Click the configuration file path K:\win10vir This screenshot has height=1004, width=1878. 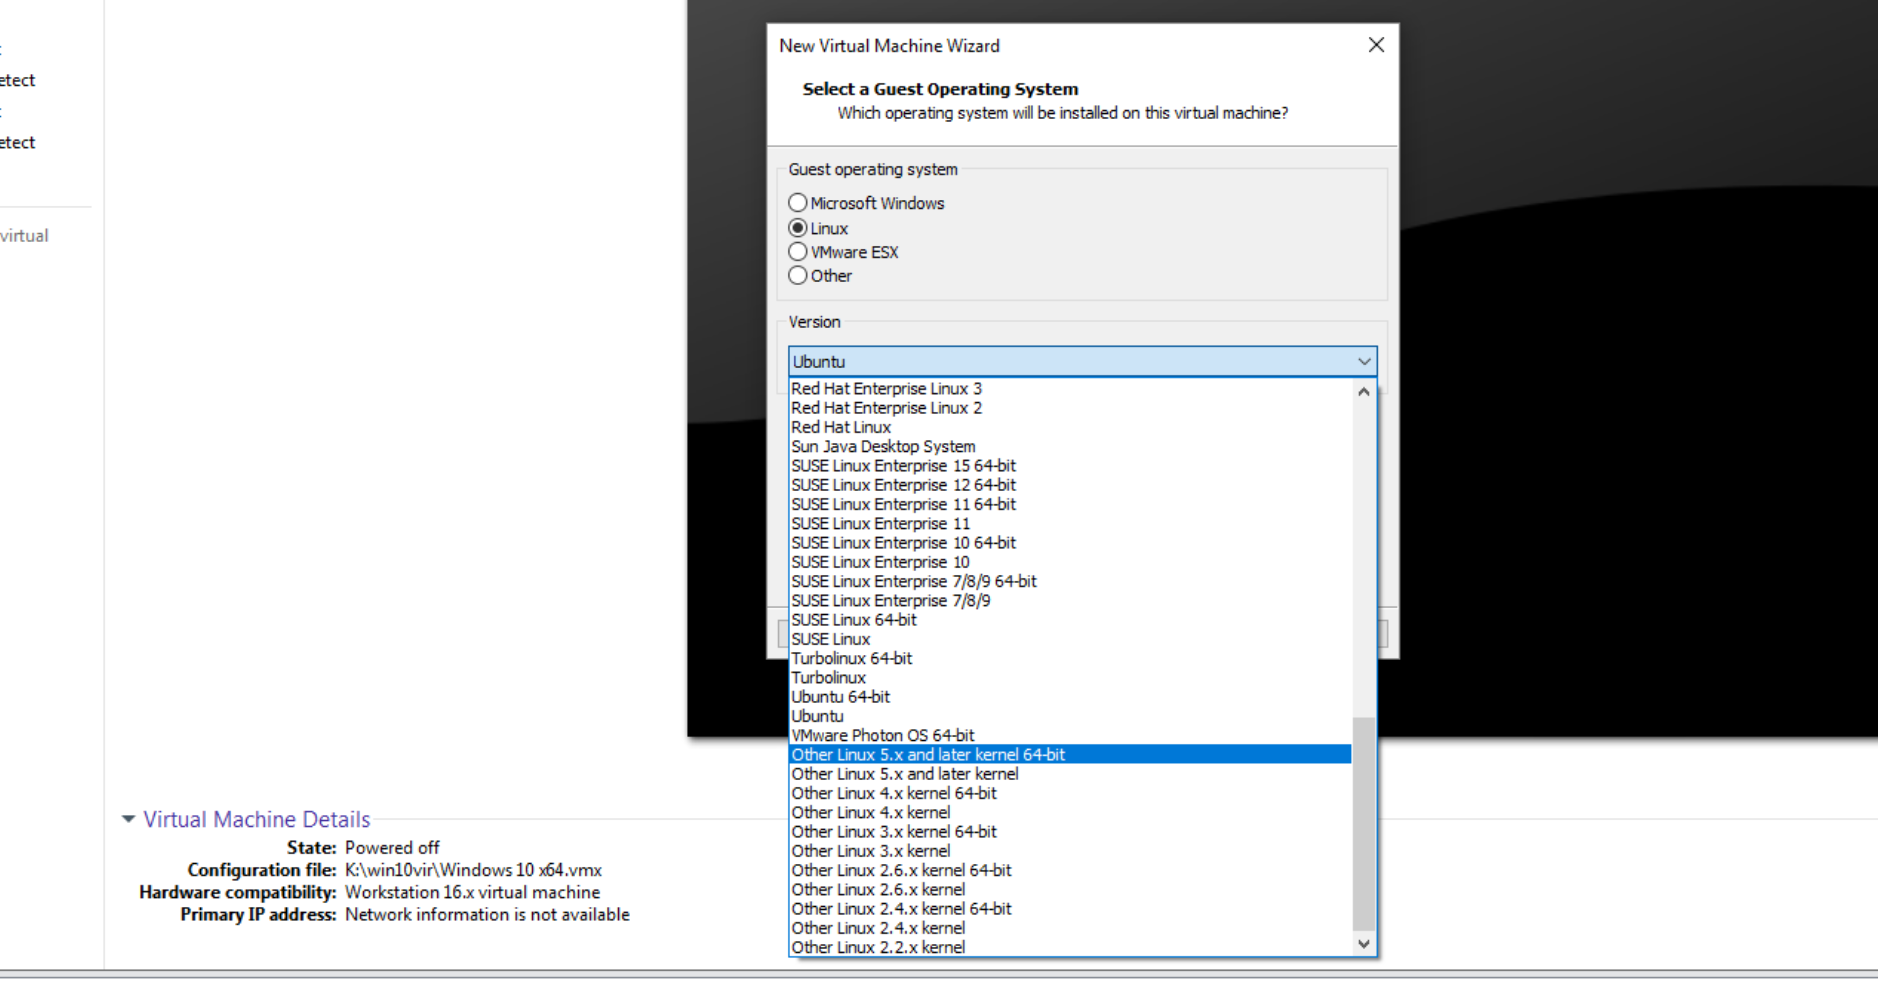pyautogui.click(x=473, y=870)
